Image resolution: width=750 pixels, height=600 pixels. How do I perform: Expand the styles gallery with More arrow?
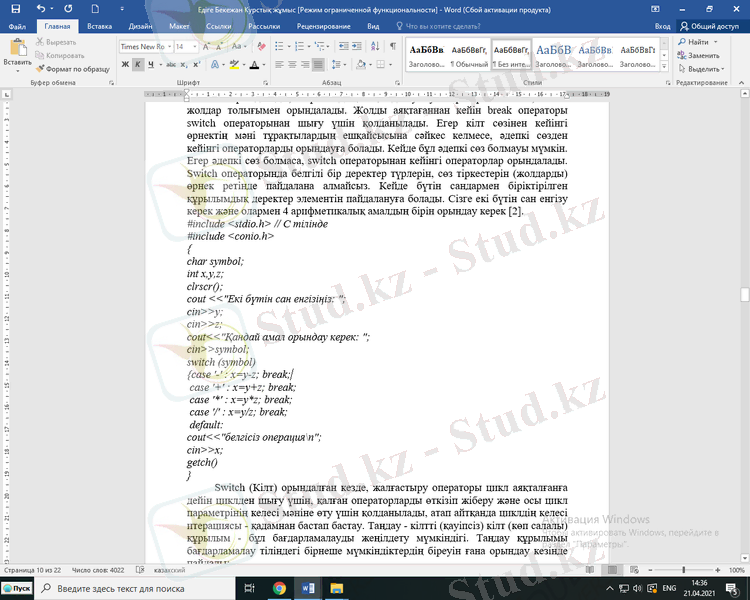(x=664, y=67)
